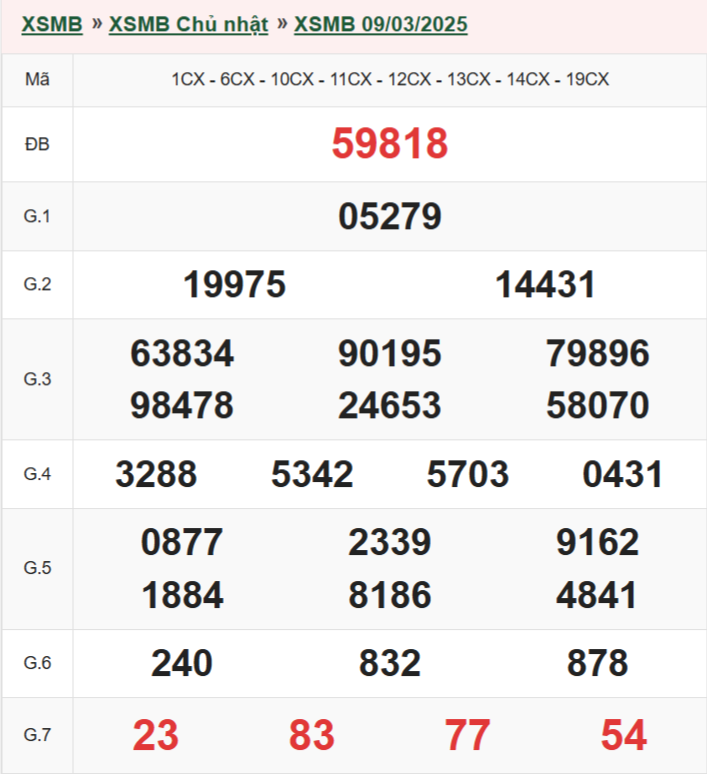Select the G.2 row label
The image size is (707, 774).
click(38, 284)
